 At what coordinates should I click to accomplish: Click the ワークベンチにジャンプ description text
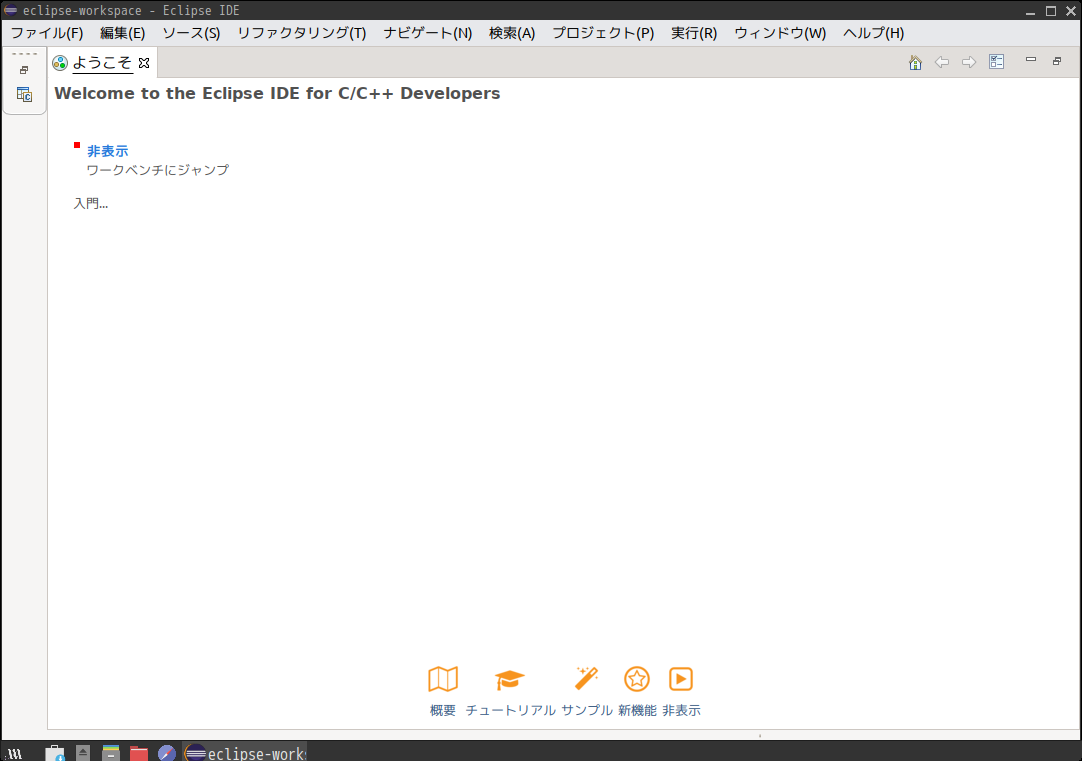(158, 170)
